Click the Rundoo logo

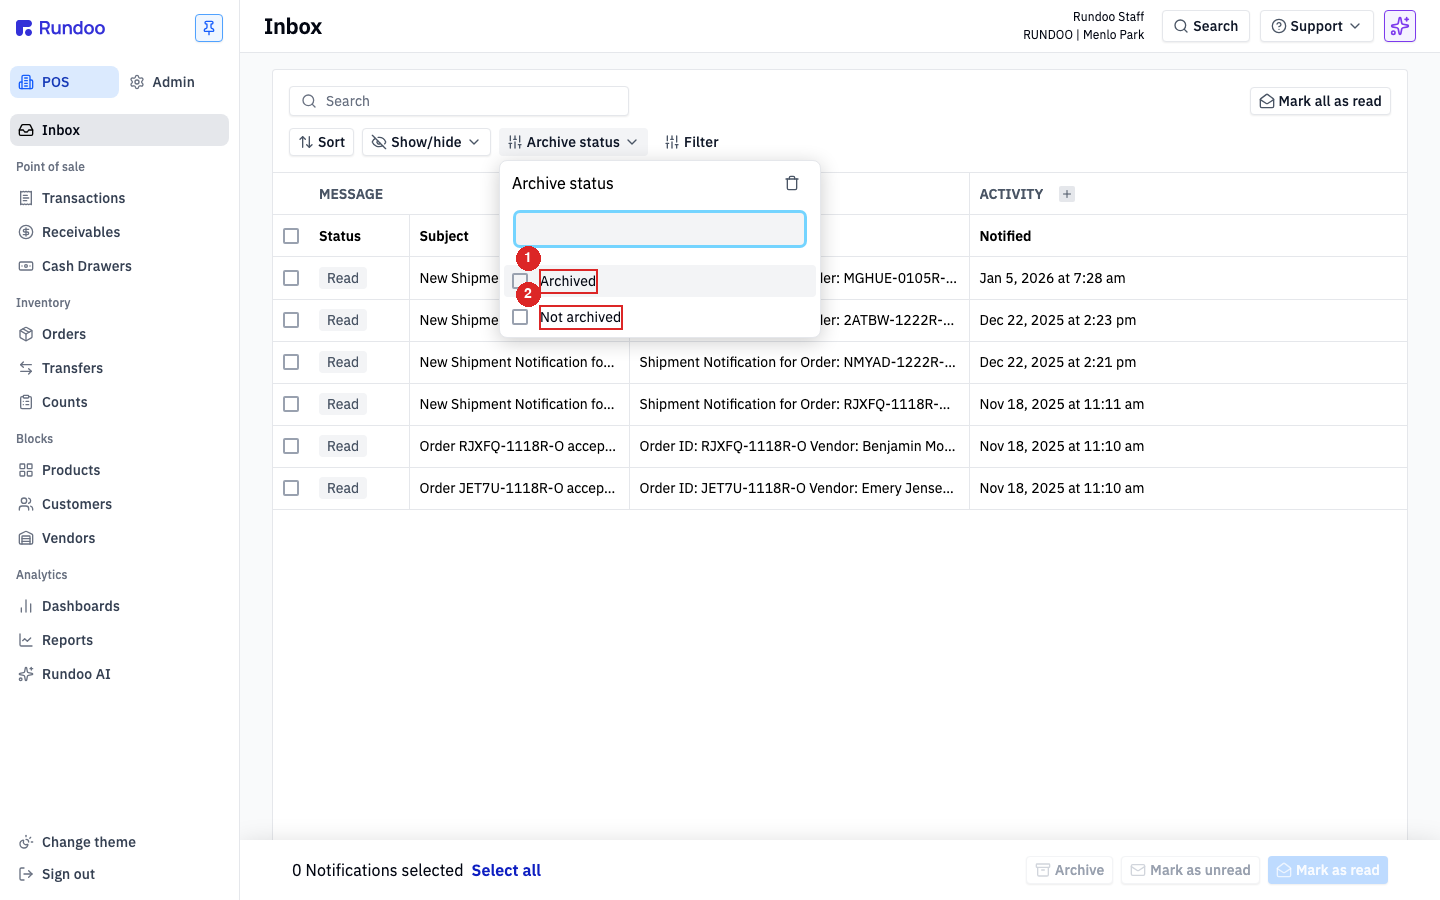tap(61, 28)
